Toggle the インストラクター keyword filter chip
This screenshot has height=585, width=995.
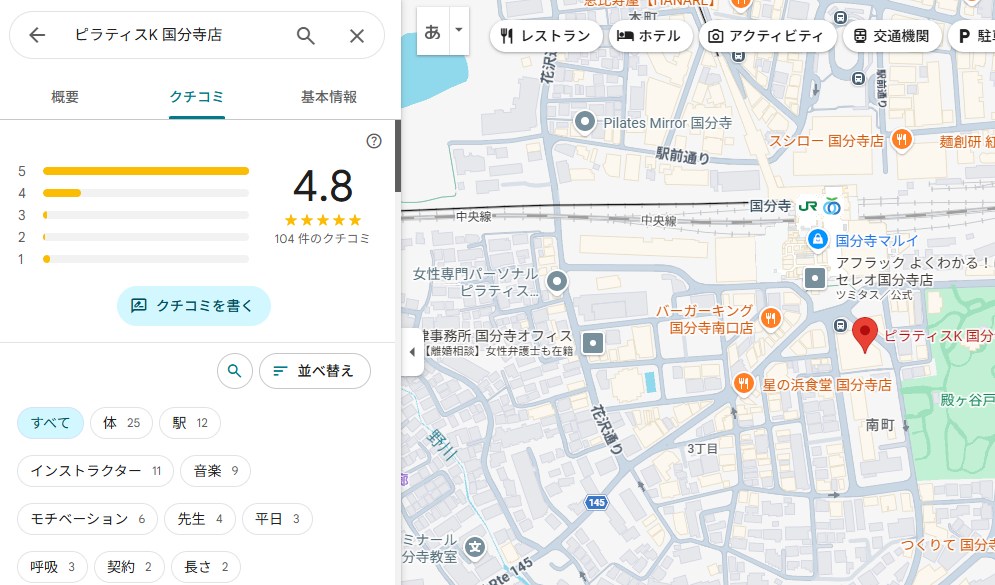[95, 471]
